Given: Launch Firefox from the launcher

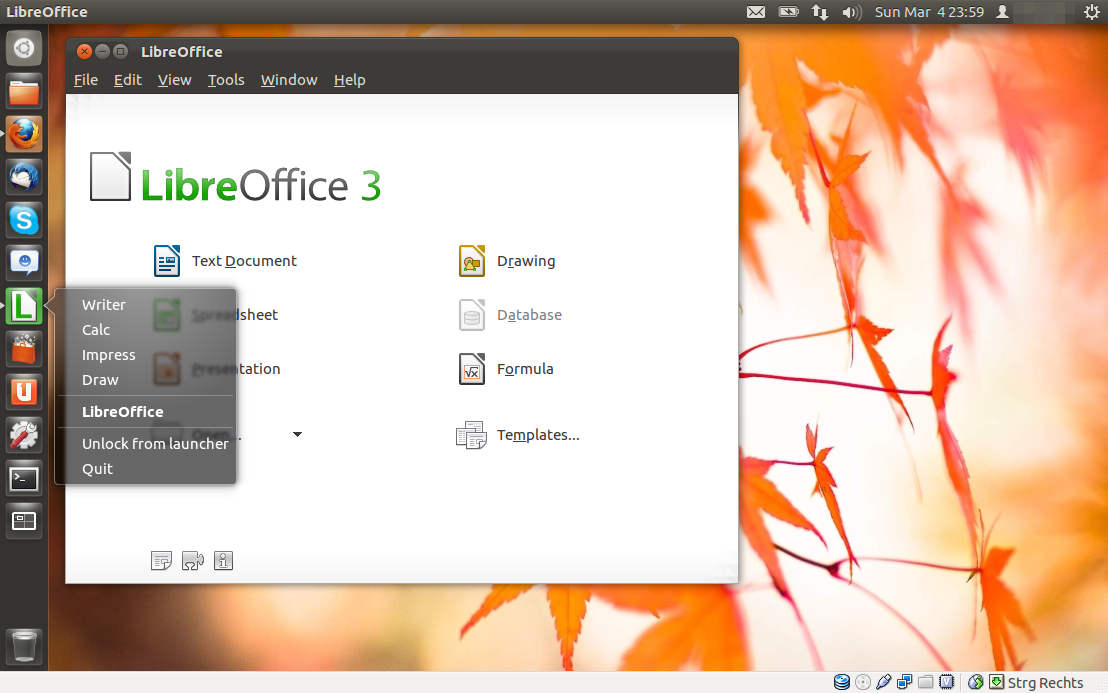Looking at the screenshot, I should 24,134.
